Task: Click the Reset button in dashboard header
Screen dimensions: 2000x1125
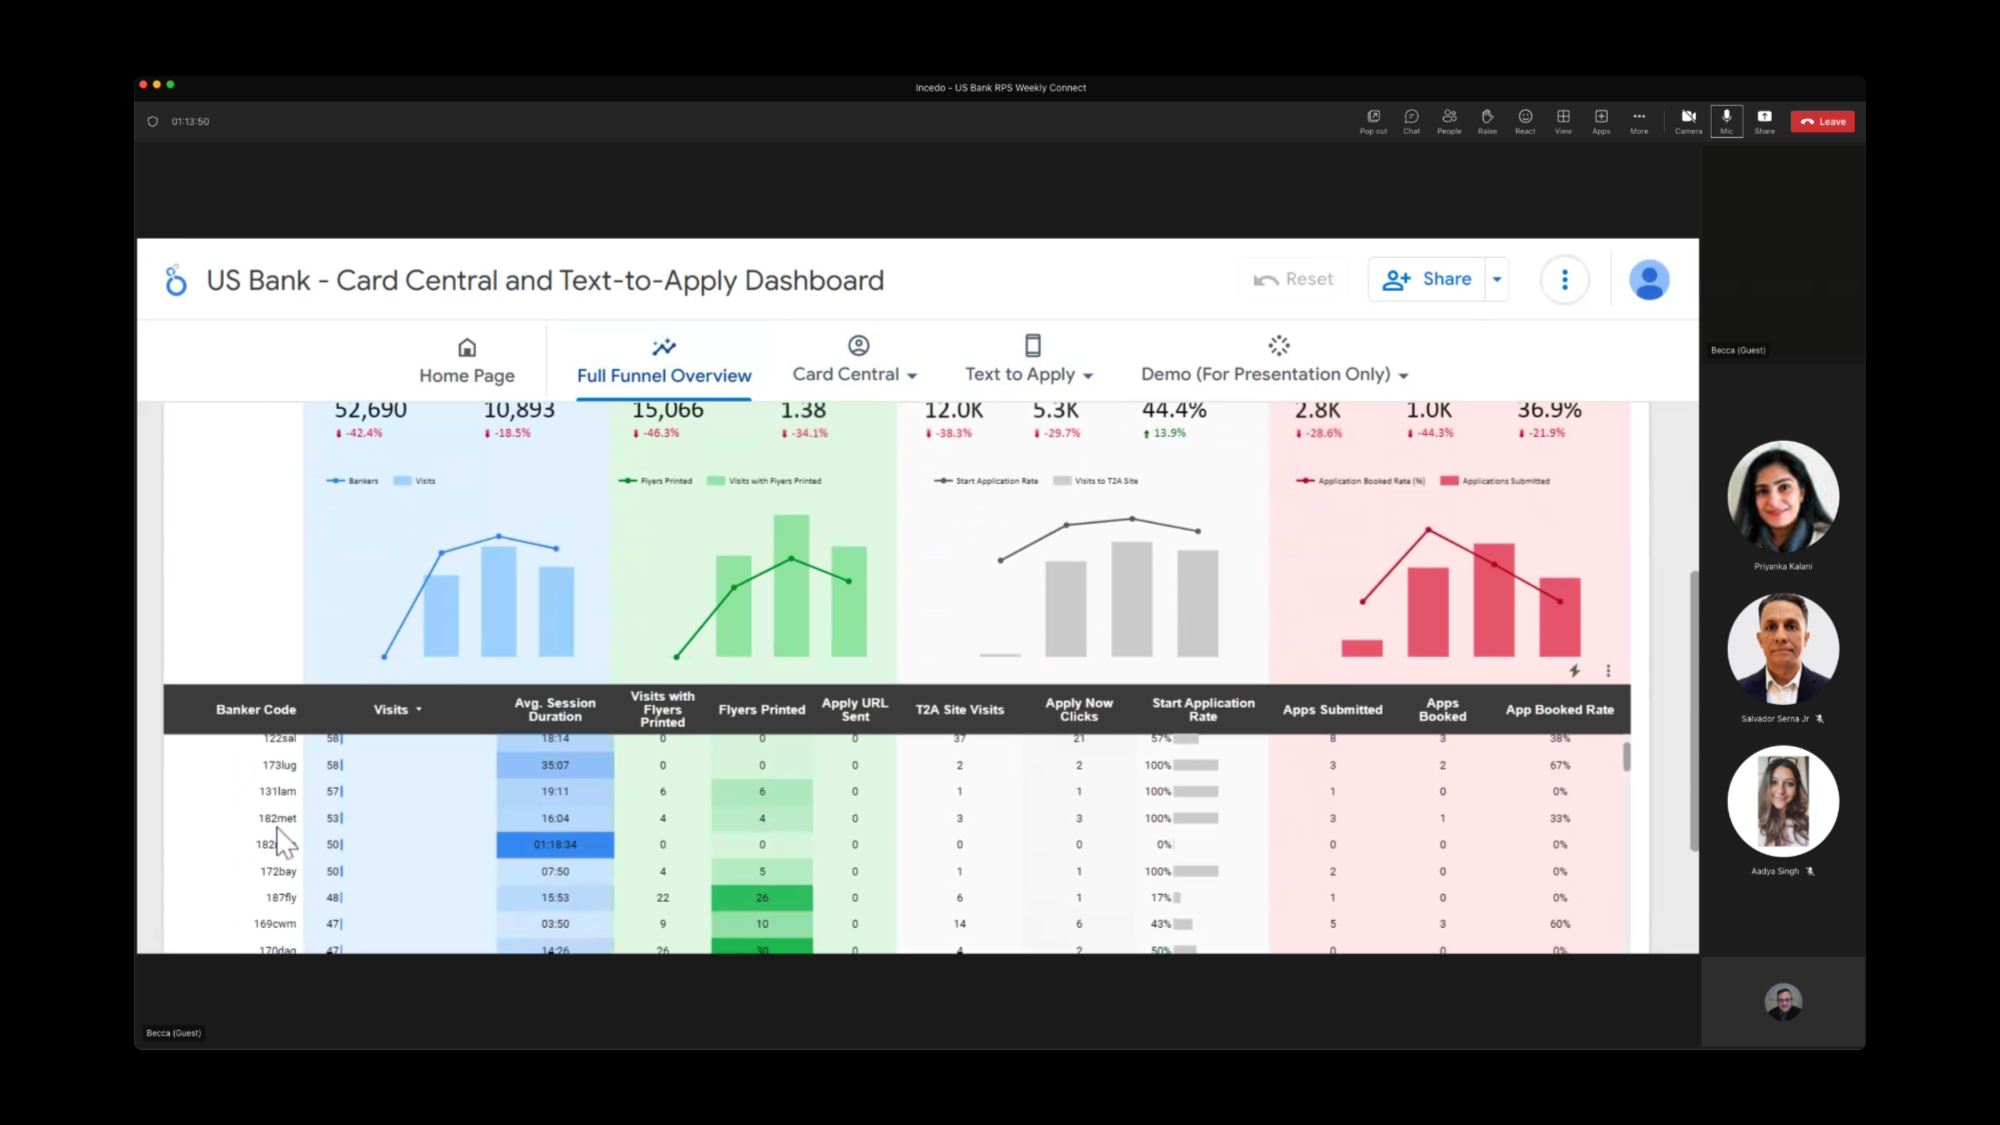Action: [1293, 280]
